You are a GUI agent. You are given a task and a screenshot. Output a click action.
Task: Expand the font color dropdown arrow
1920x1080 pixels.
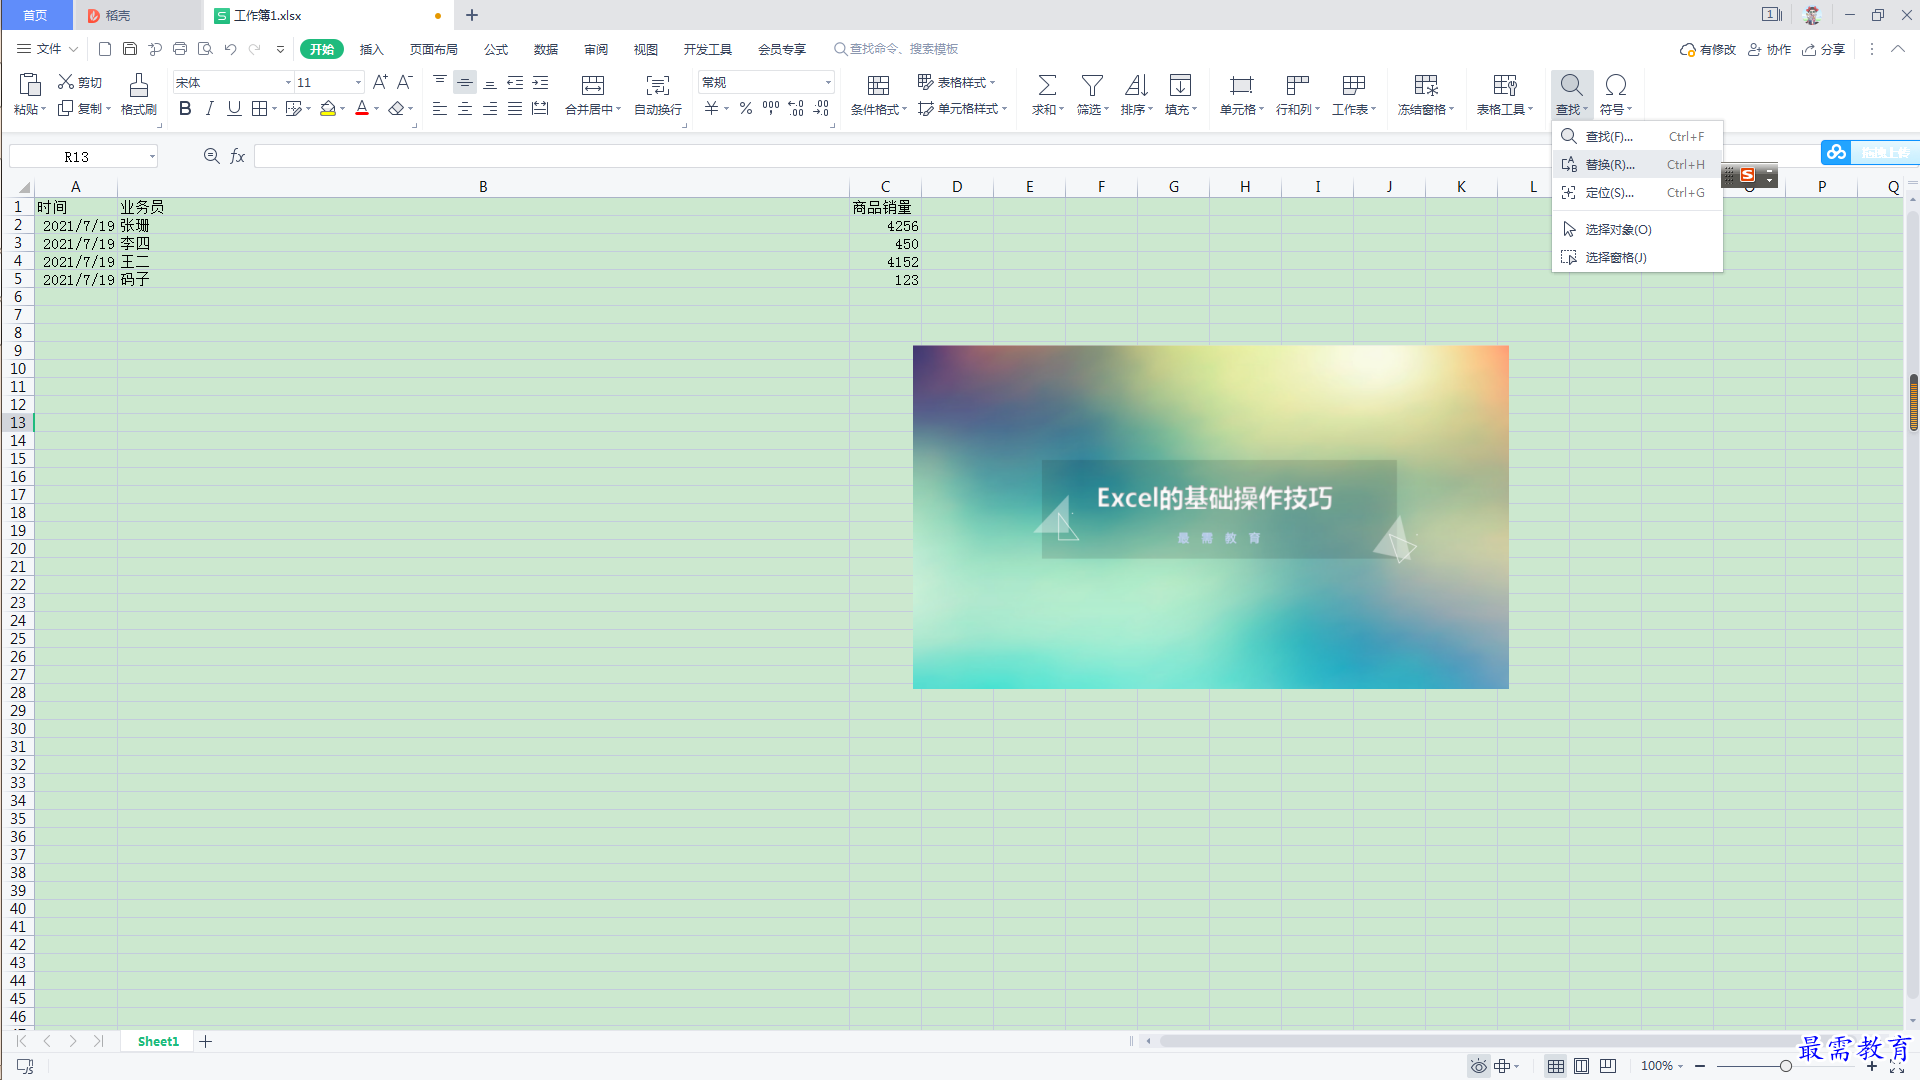click(x=376, y=109)
